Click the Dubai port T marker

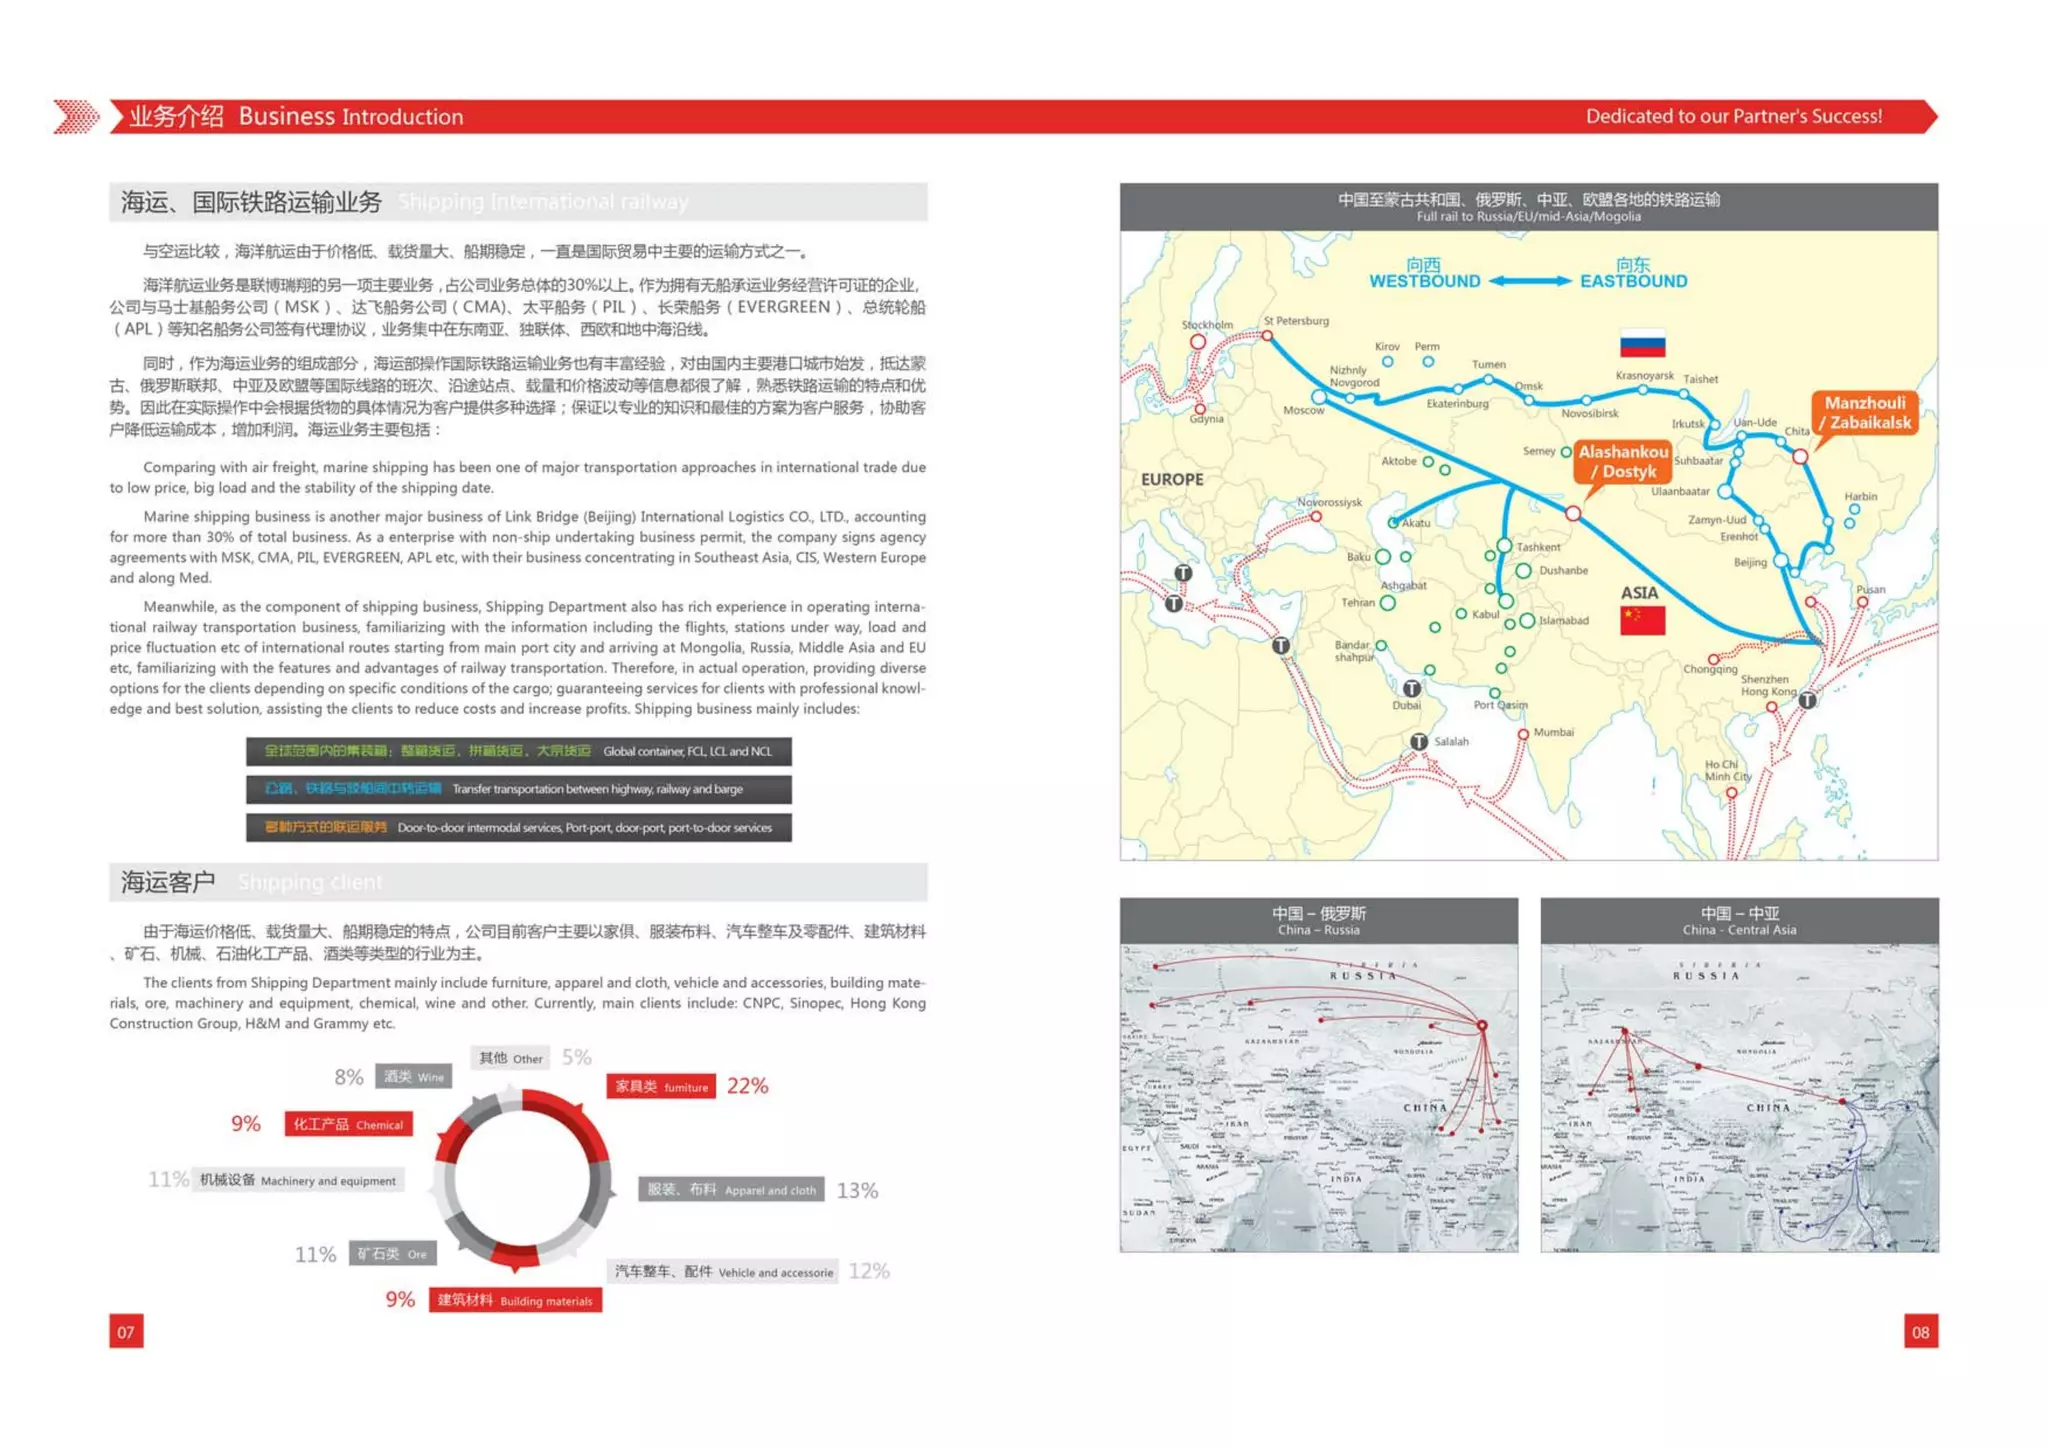pyautogui.click(x=1411, y=688)
